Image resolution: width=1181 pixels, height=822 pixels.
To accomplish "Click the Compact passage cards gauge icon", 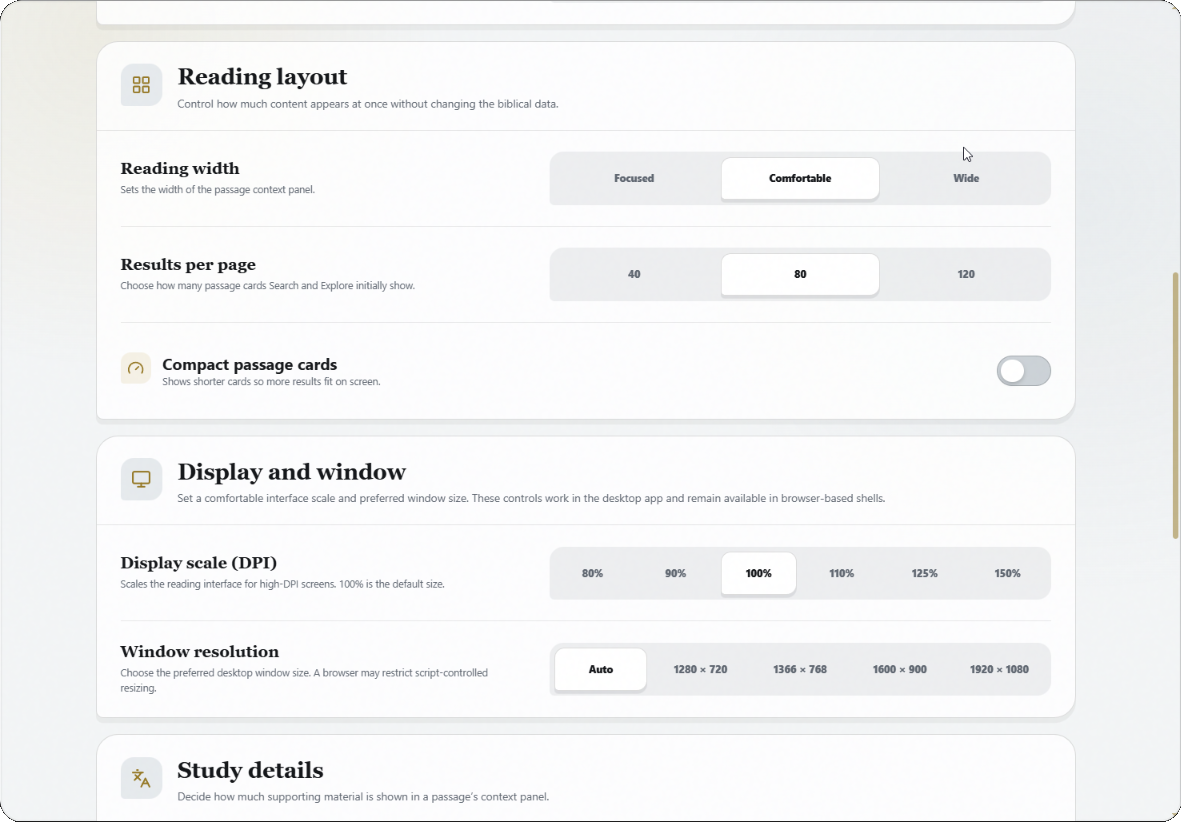I will (136, 368).
